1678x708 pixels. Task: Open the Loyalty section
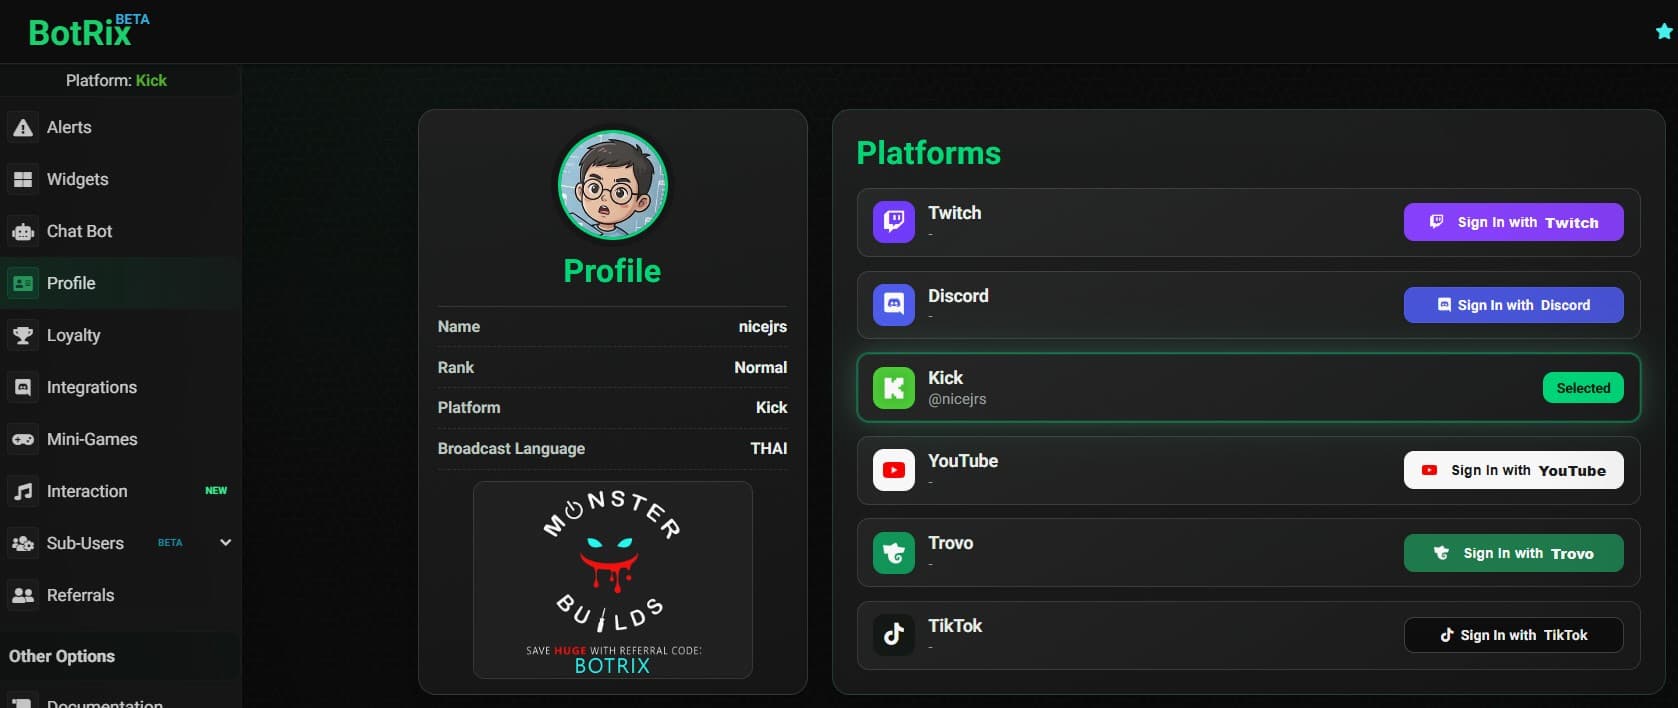(x=120, y=336)
